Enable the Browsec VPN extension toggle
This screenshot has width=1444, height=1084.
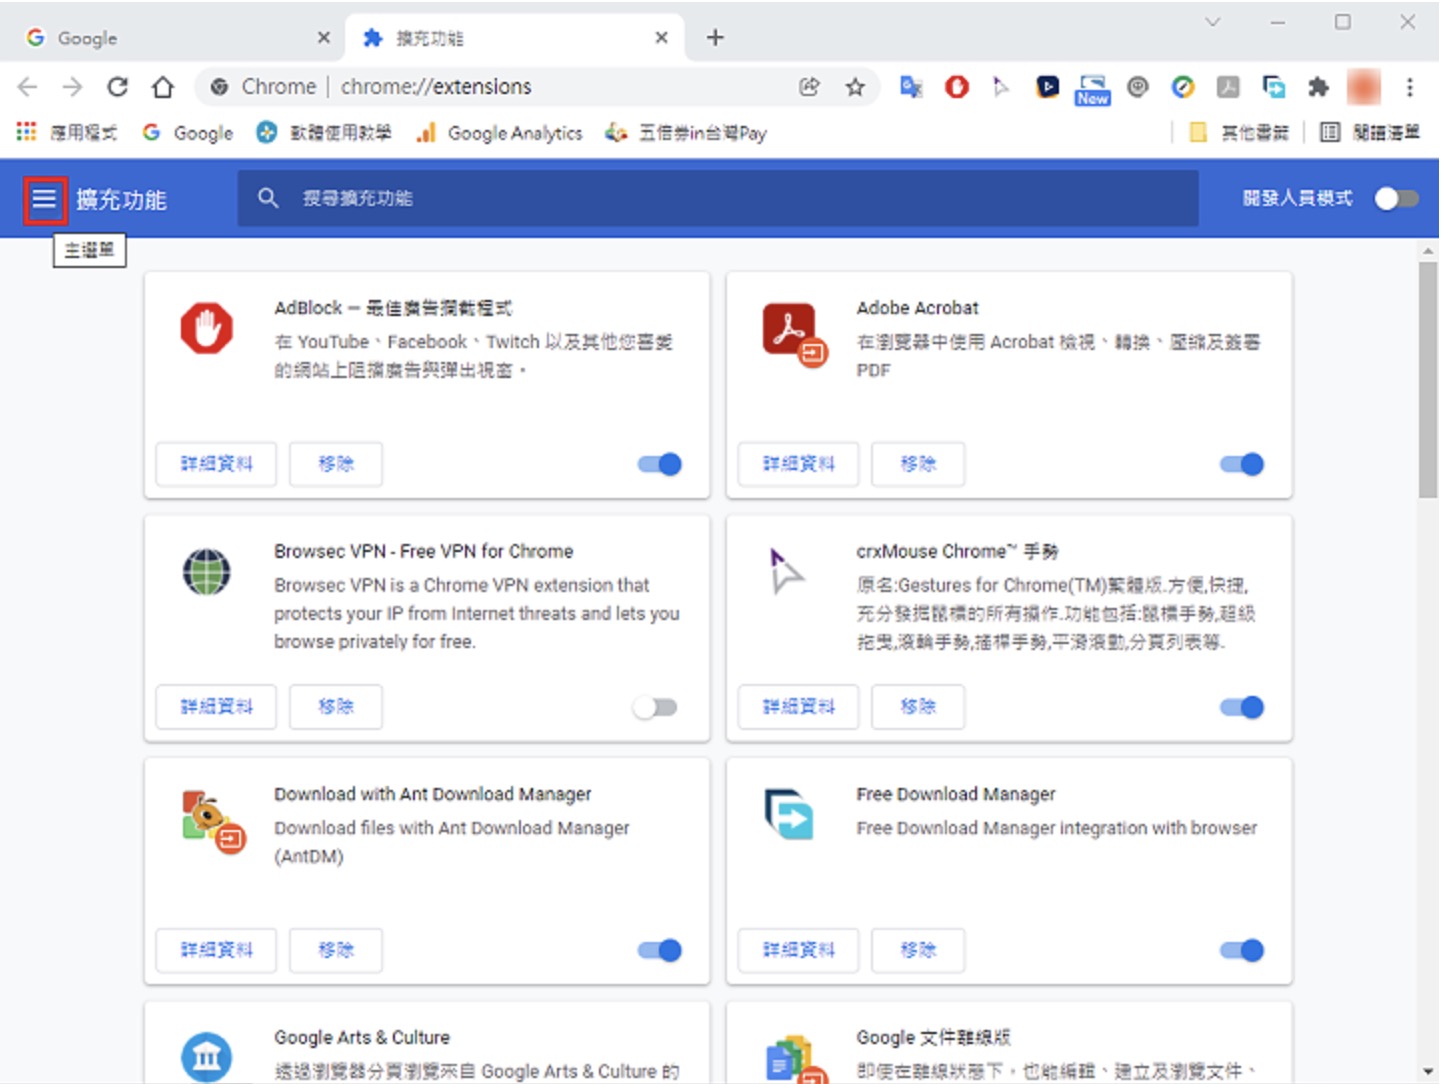[x=655, y=707]
